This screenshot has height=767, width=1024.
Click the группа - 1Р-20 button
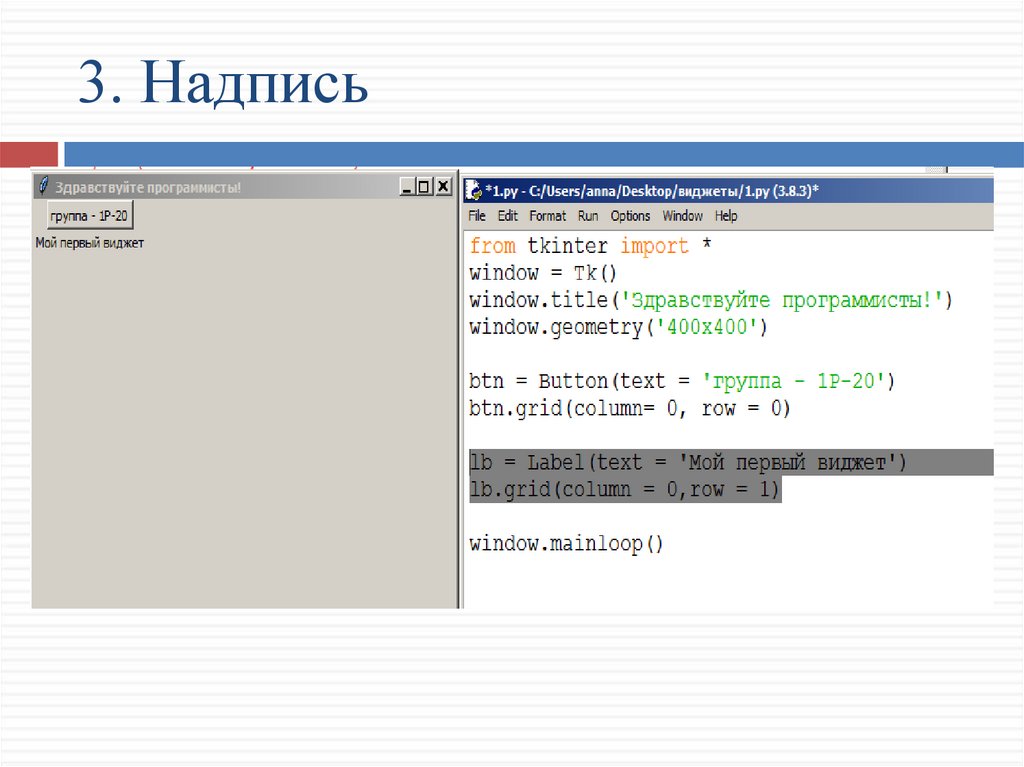(90, 216)
